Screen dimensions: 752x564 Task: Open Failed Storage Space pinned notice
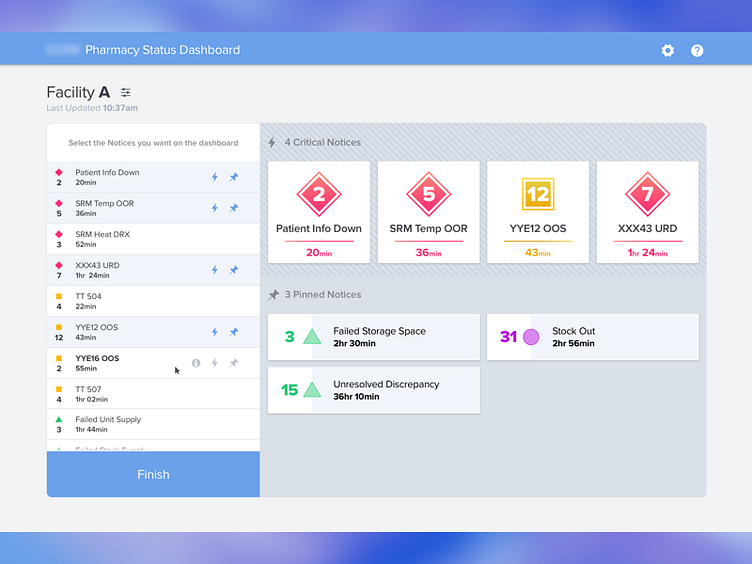pyautogui.click(x=374, y=337)
